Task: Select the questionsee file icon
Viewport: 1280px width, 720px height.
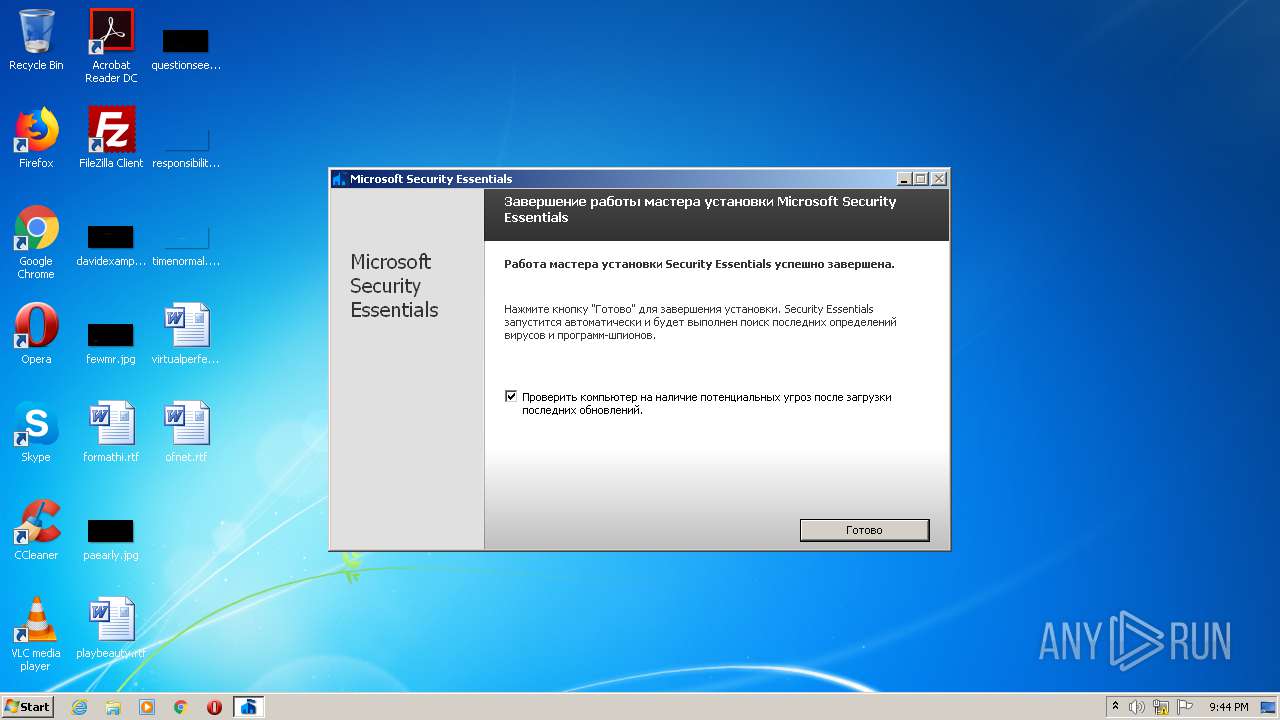Action: pyautogui.click(x=186, y=48)
